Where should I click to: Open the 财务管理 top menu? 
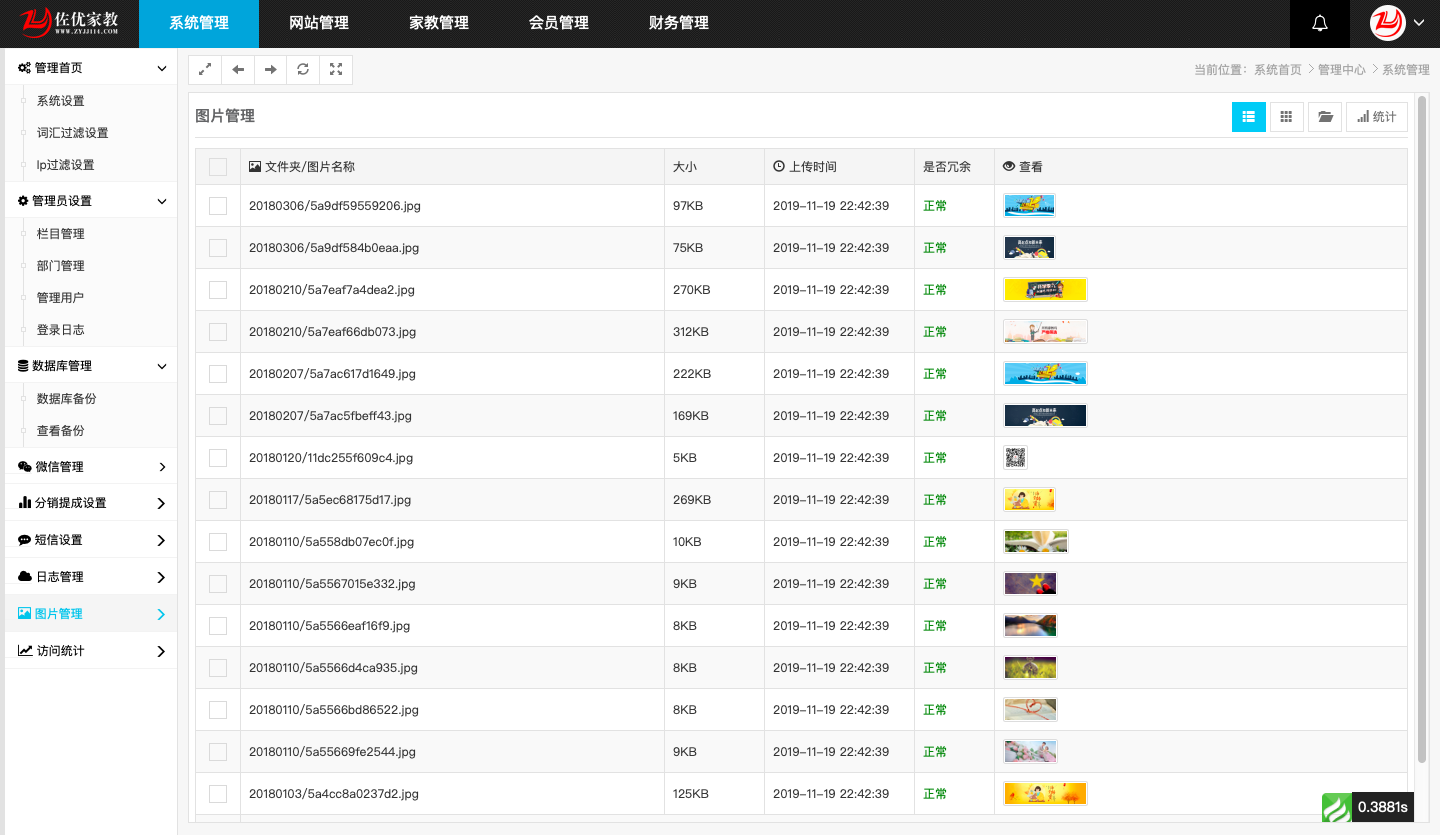click(679, 23)
